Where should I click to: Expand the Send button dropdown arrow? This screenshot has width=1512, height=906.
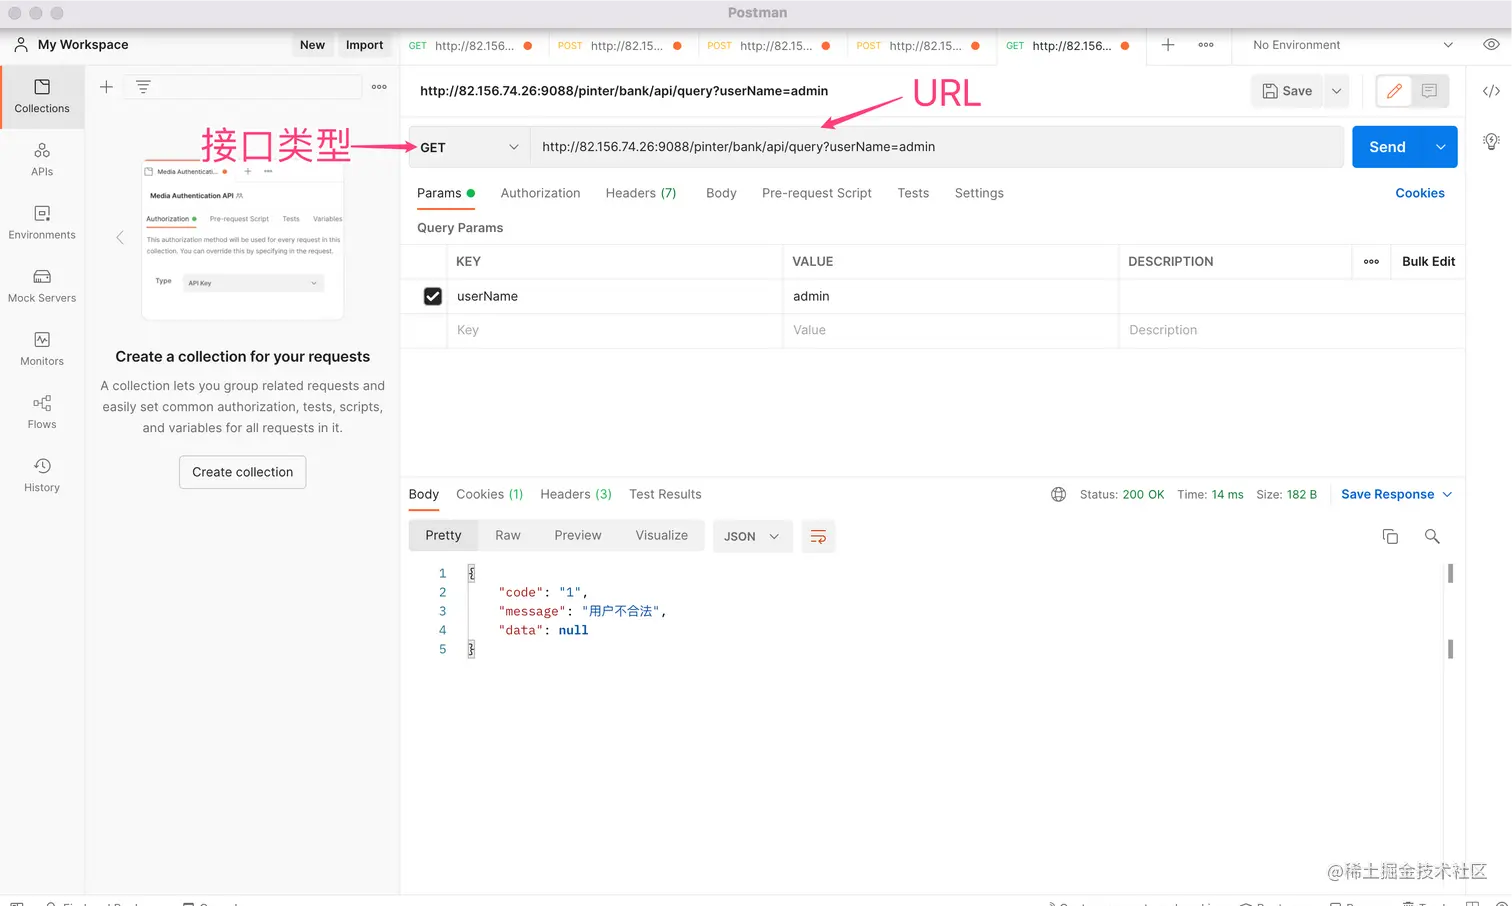1440,147
